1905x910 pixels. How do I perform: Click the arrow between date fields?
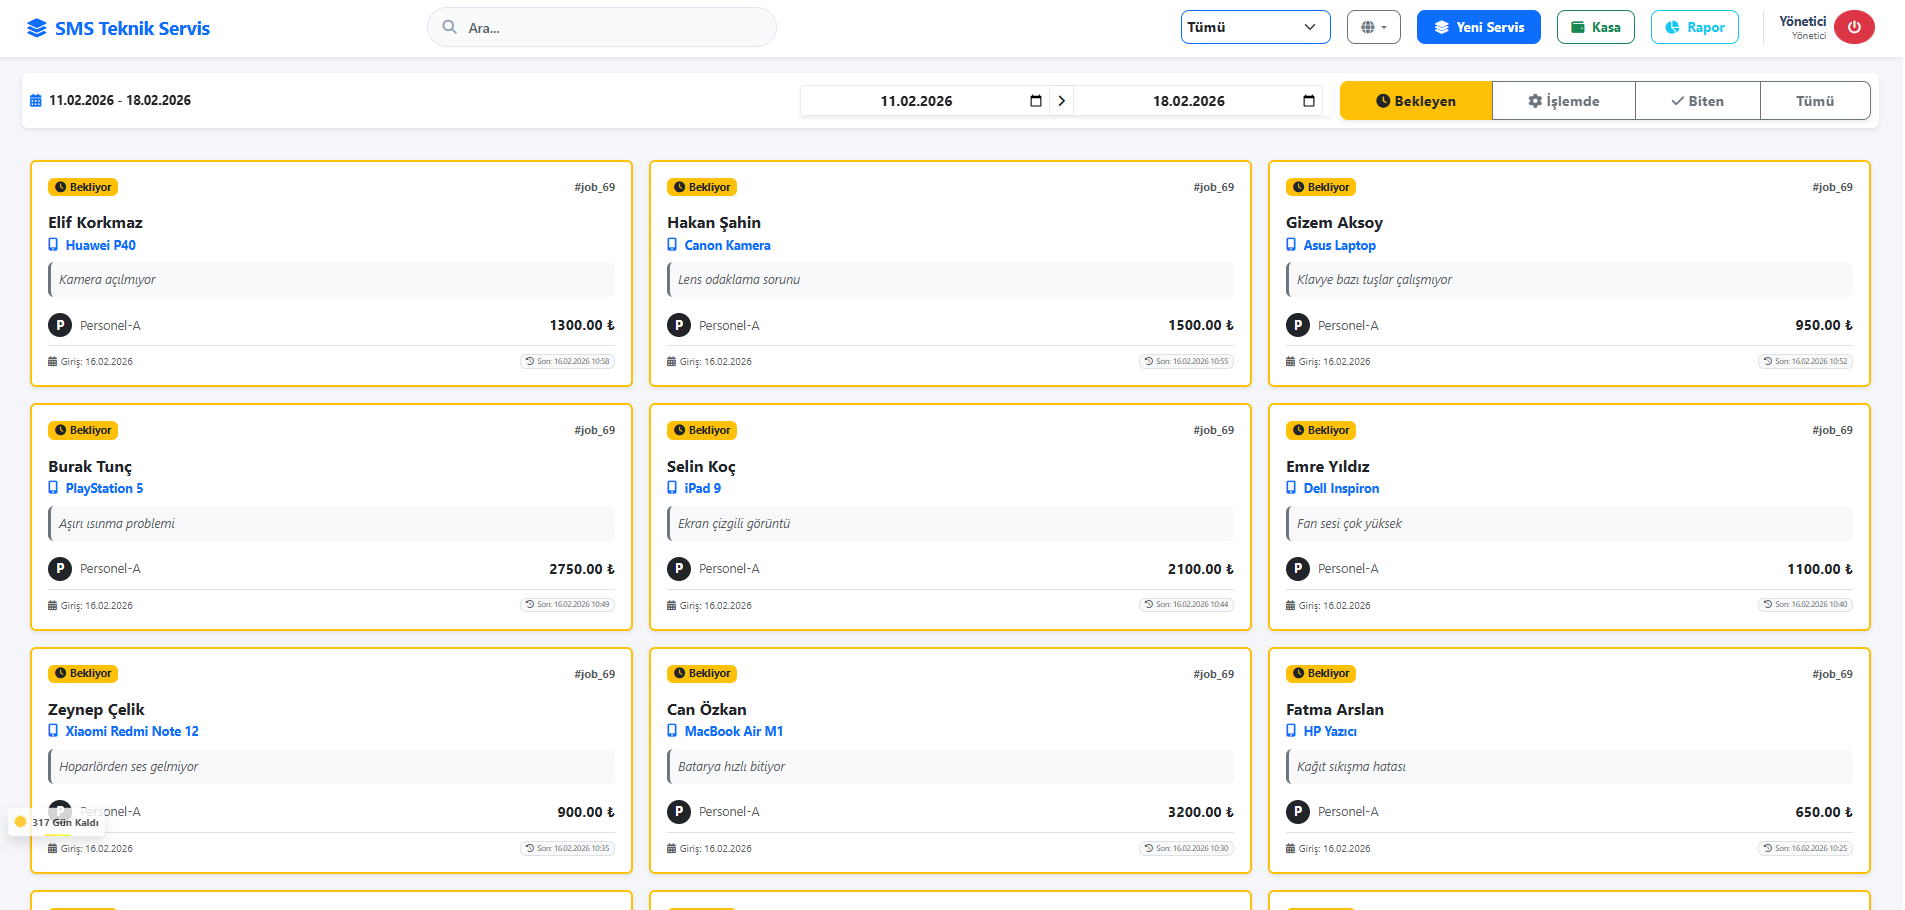1061,101
